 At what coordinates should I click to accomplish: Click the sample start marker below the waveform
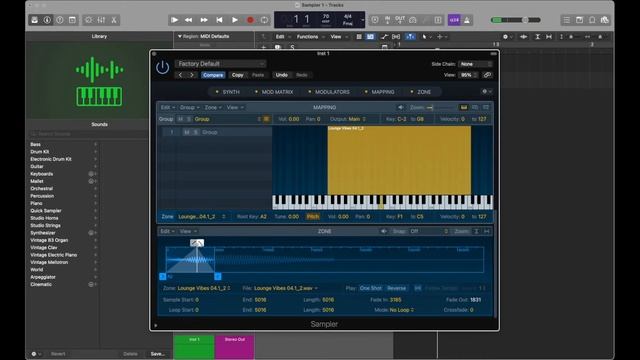coord(162,276)
